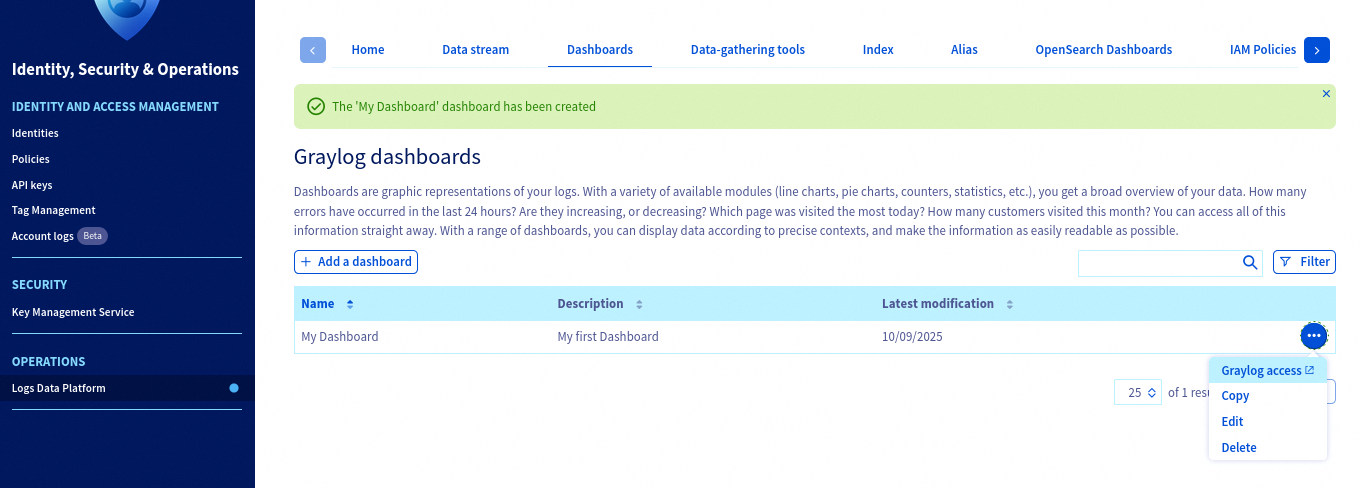Open the Data-gathering tools tab

pyautogui.click(x=748, y=49)
